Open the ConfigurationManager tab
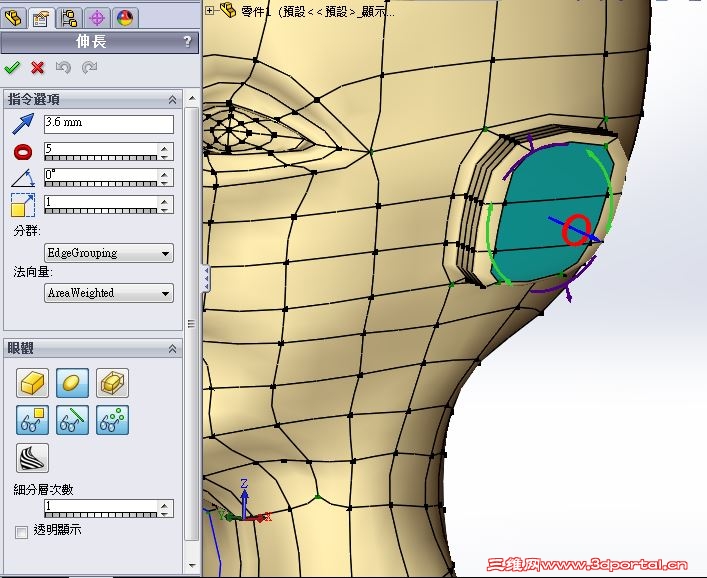The width and height of the screenshot is (707, 578). (69, 18)
